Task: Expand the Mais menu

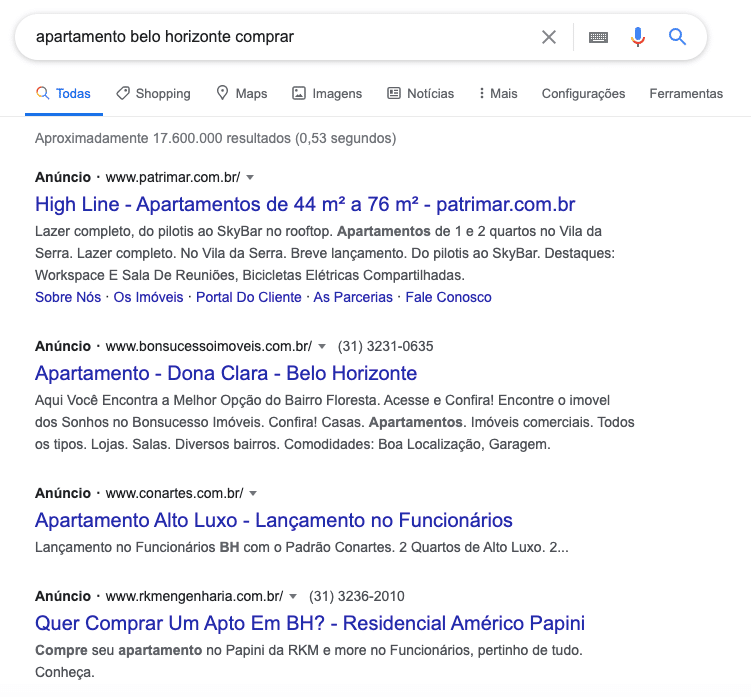Action: pyautogui.click(x=498, y=93)
